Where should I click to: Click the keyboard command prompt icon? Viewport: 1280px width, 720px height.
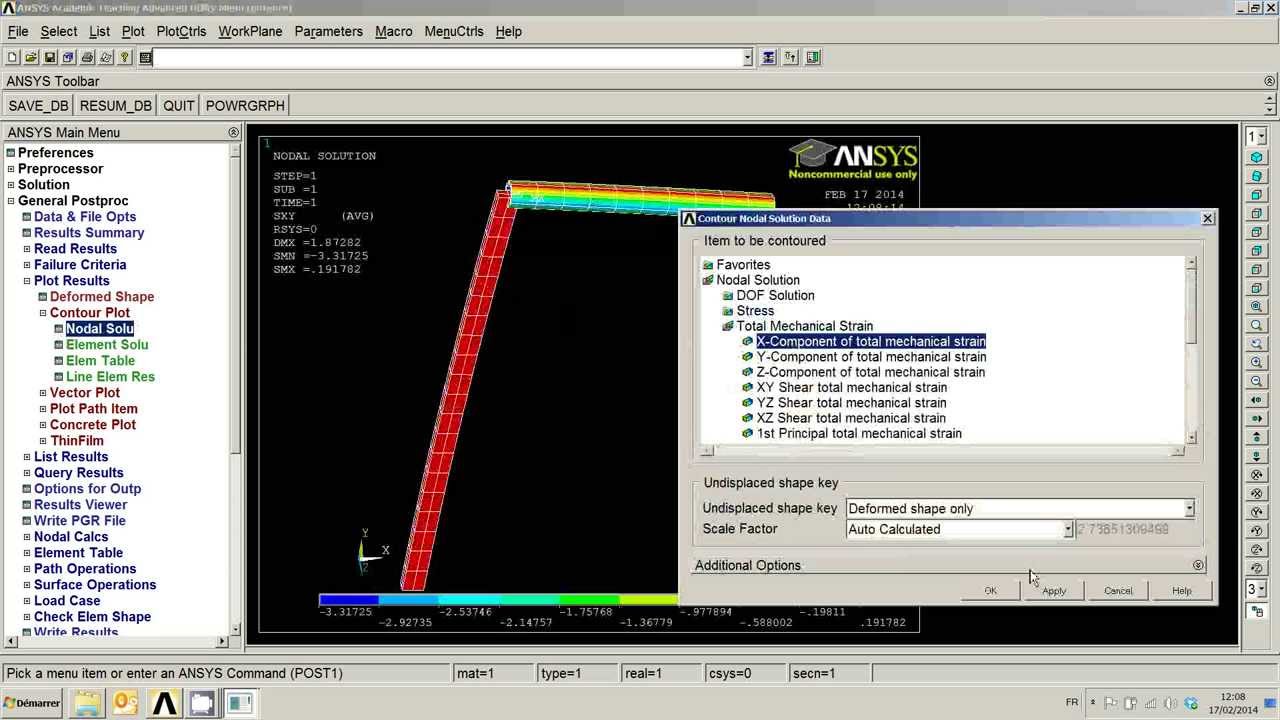(x=146, y=58)
